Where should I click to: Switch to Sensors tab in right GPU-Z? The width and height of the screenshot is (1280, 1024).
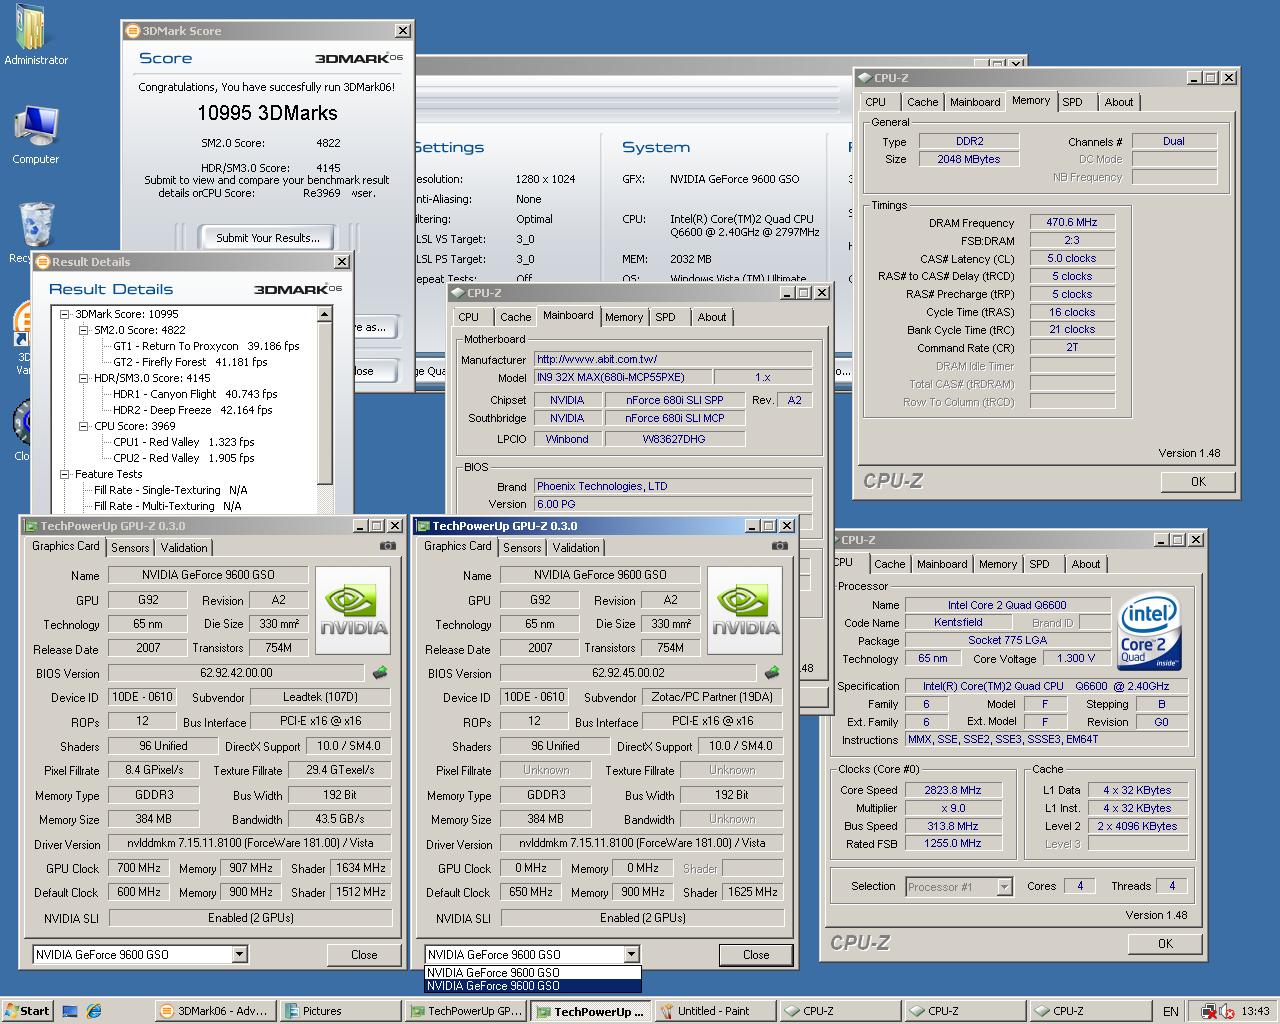(522, 548)
